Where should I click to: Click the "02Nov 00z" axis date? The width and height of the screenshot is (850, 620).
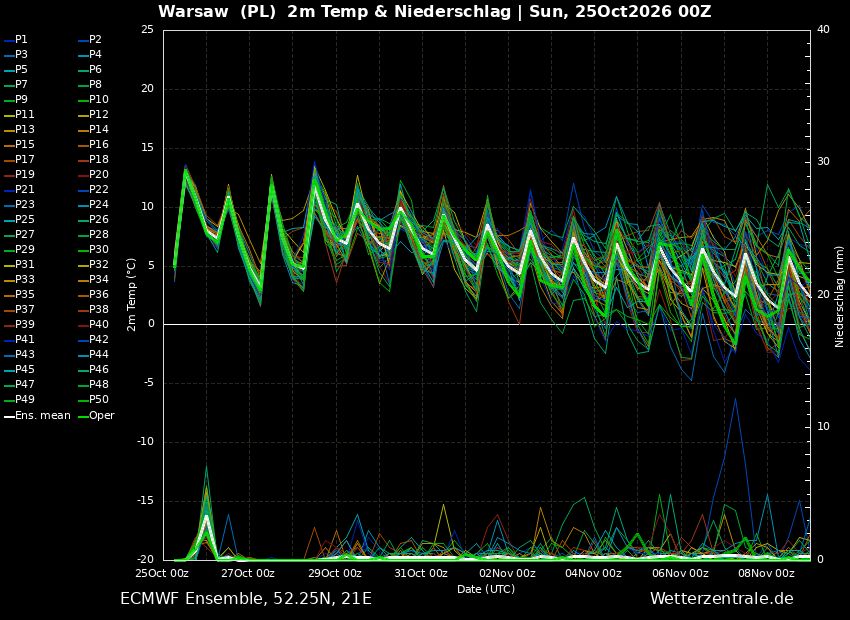pyautogui.click(x=508, y=573)
